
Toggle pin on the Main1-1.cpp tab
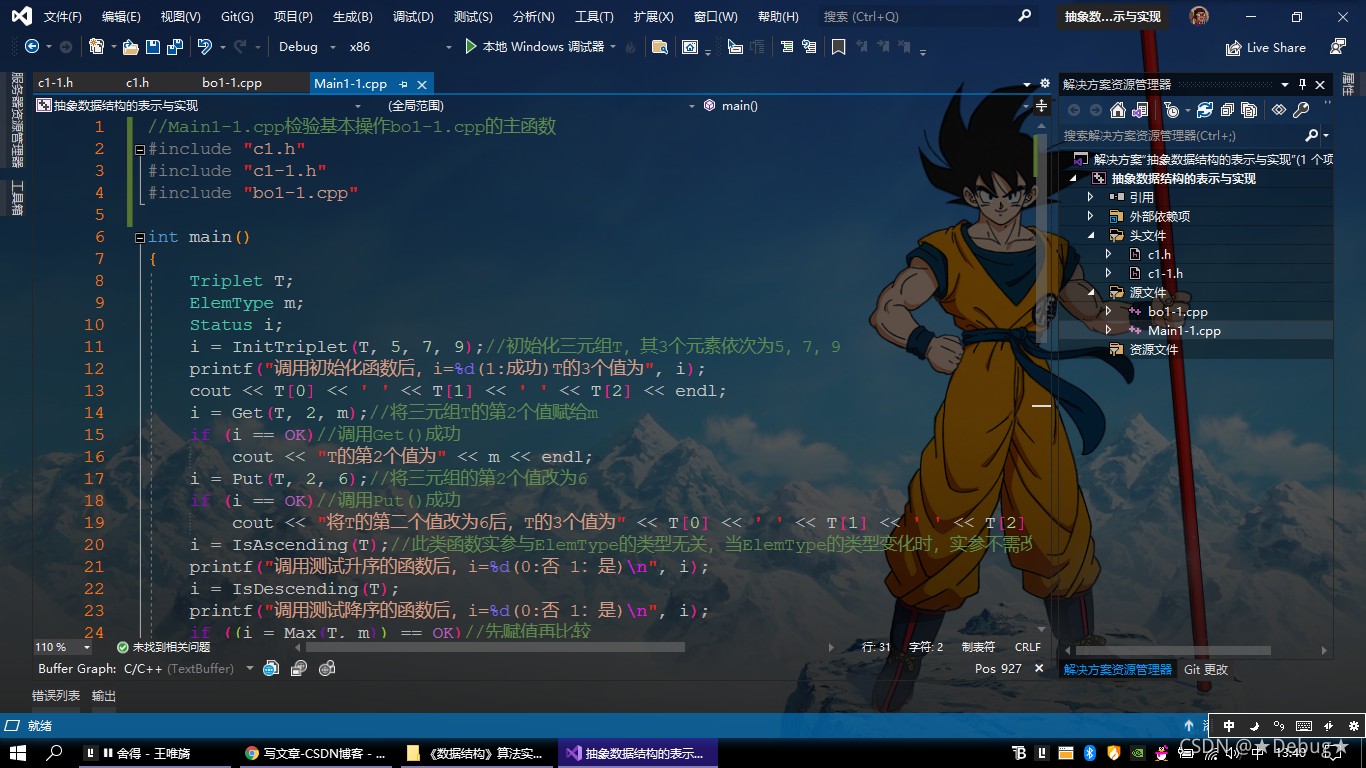click(404, 84)
